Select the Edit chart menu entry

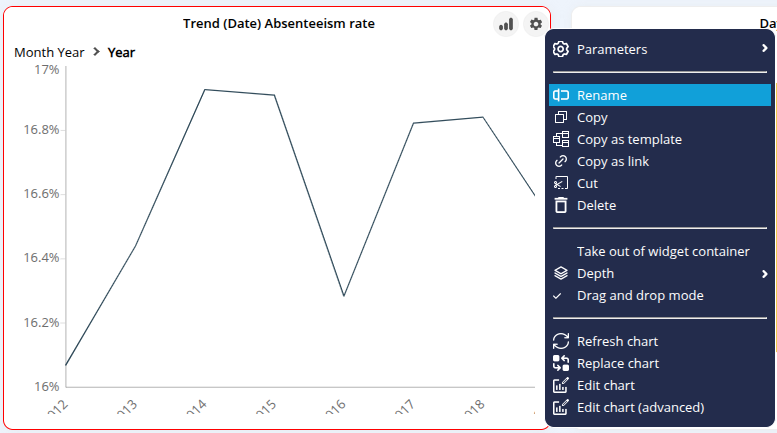[x=605, y=385]
